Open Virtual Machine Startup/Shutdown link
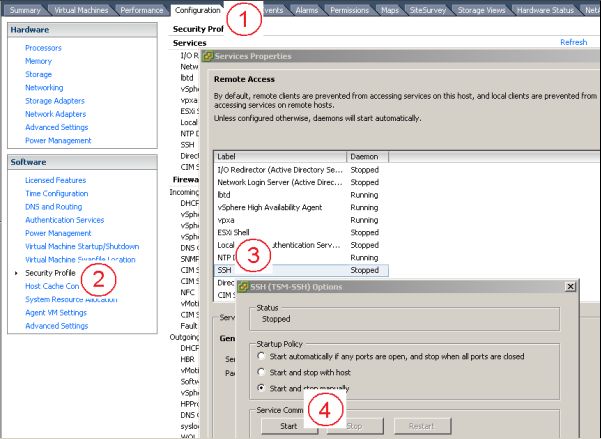 click(82, 246)
